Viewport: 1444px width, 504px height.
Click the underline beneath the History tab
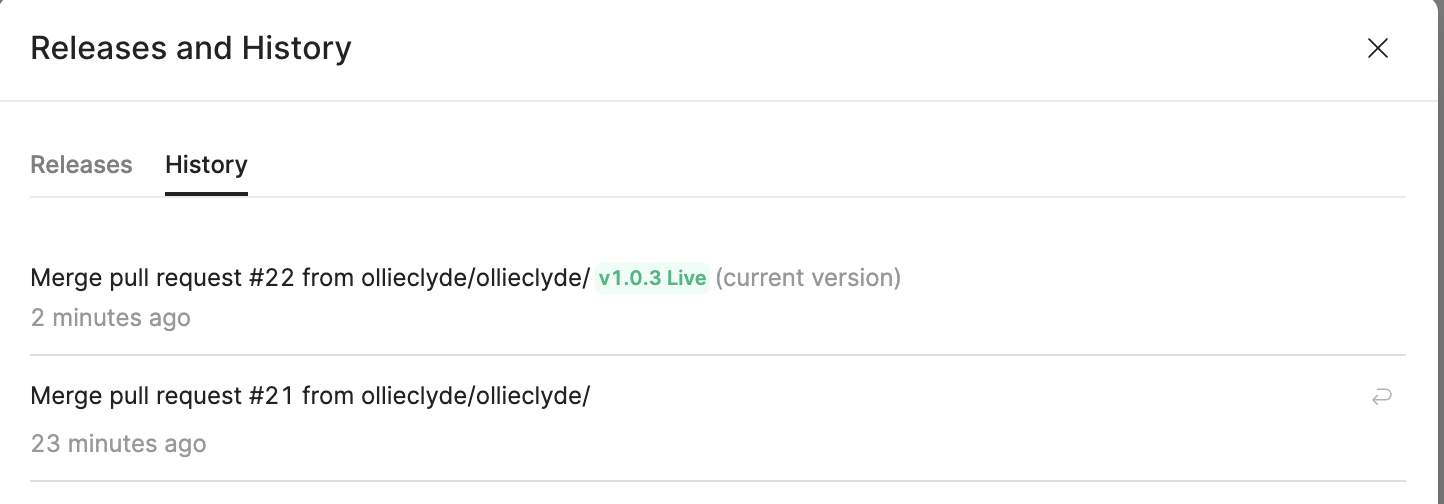pyautogui.click(x=206, y=194)
